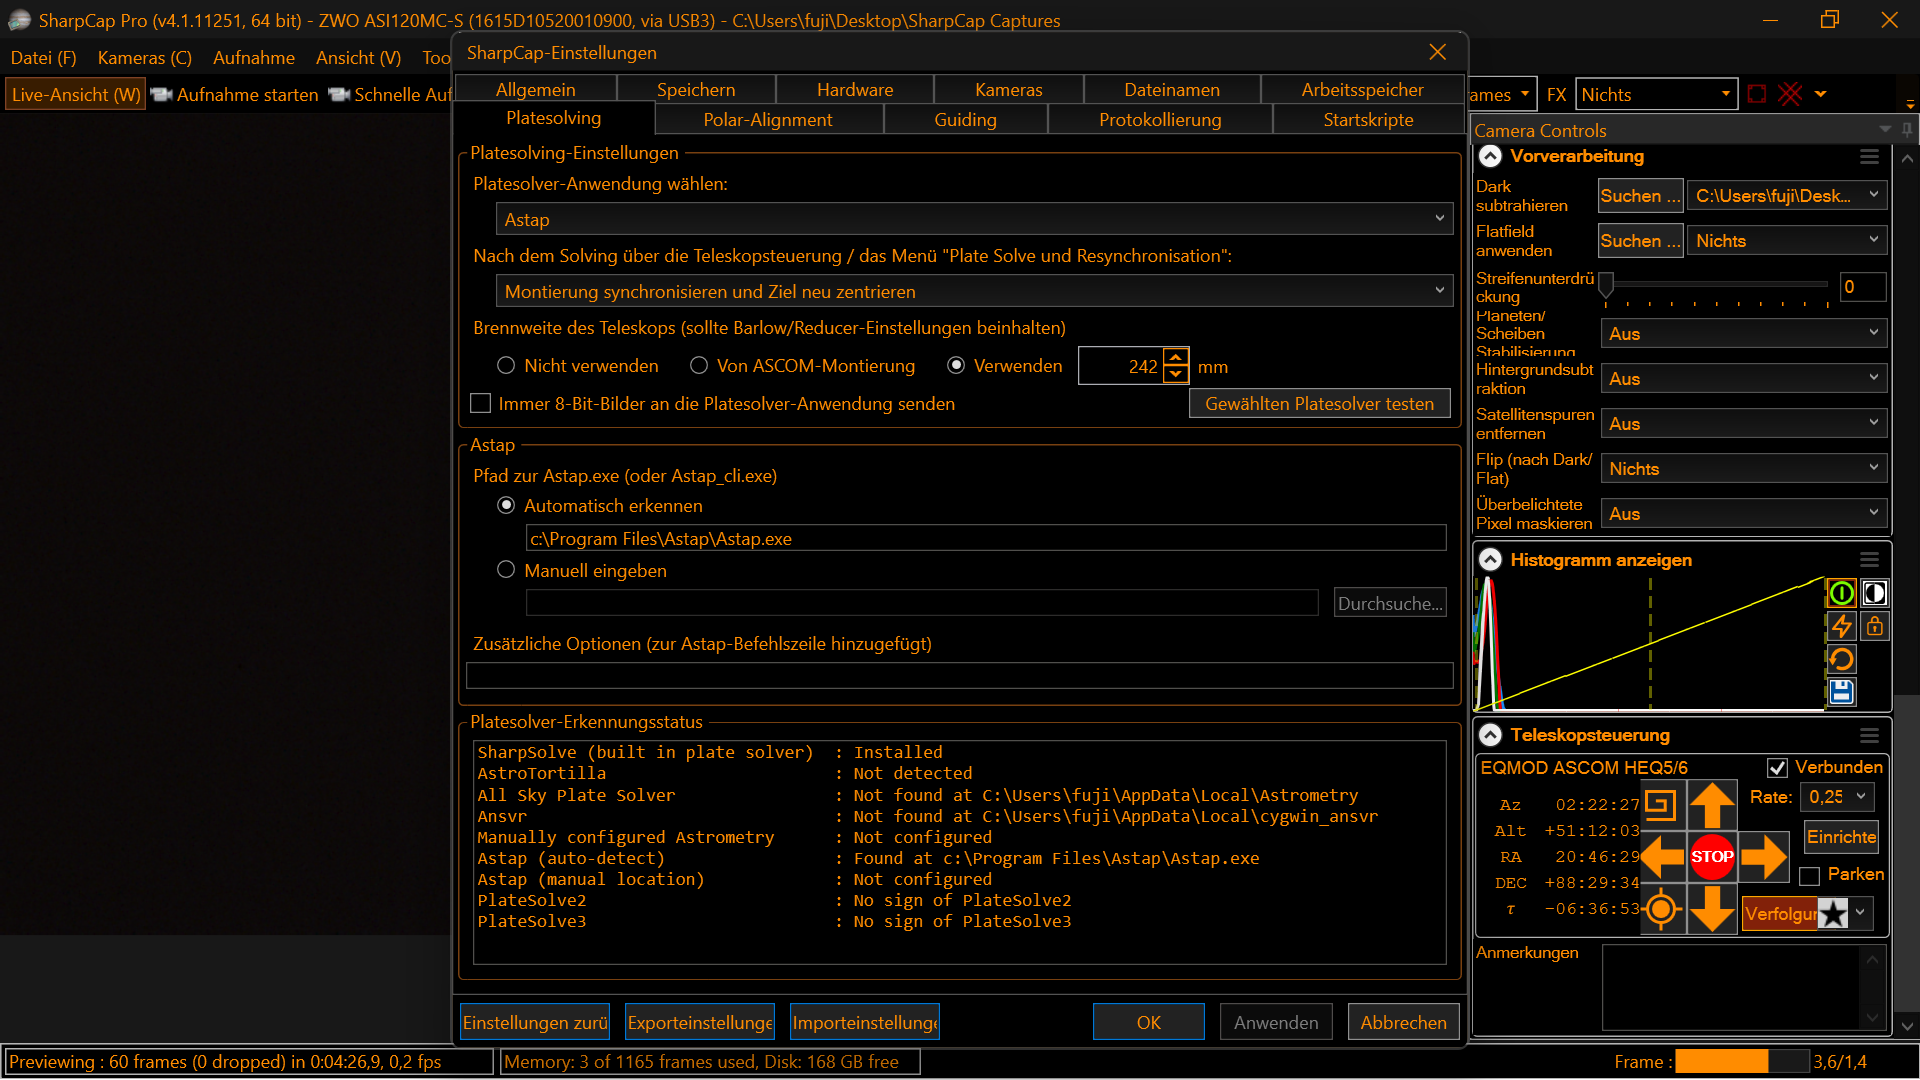Open the Flip (nach Dark/Flat) dropdown
The width and height of the screenshot is (1920, 1080).
tap(1744, 469)
